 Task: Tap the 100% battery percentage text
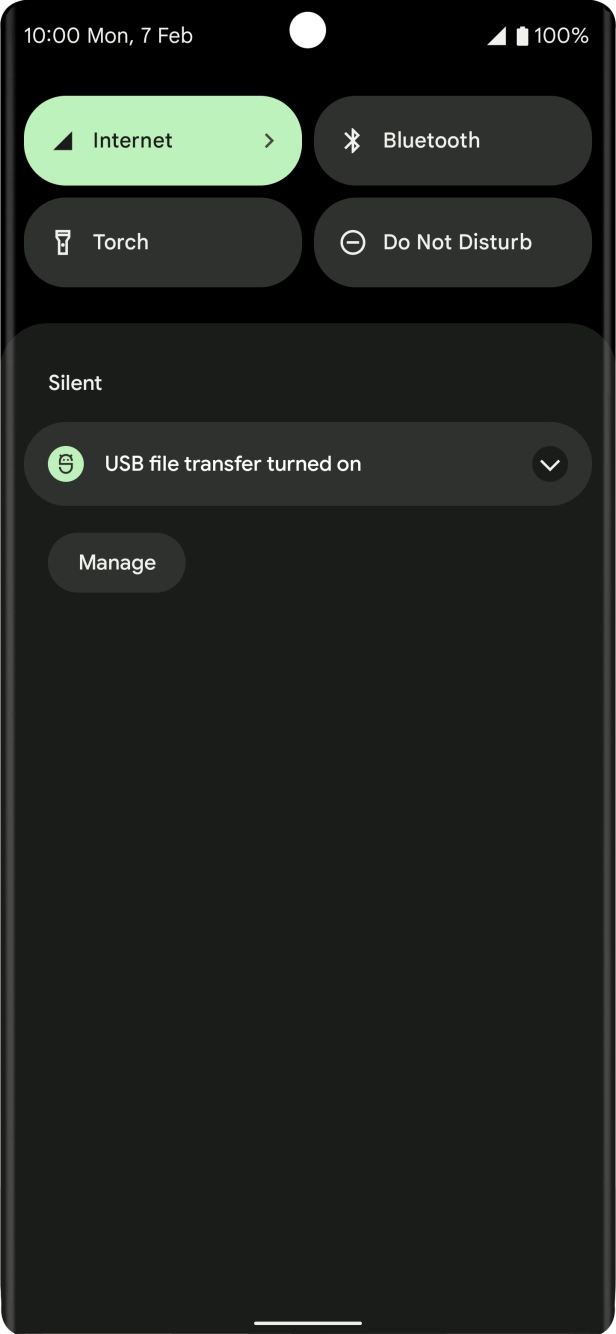(561, 36)
